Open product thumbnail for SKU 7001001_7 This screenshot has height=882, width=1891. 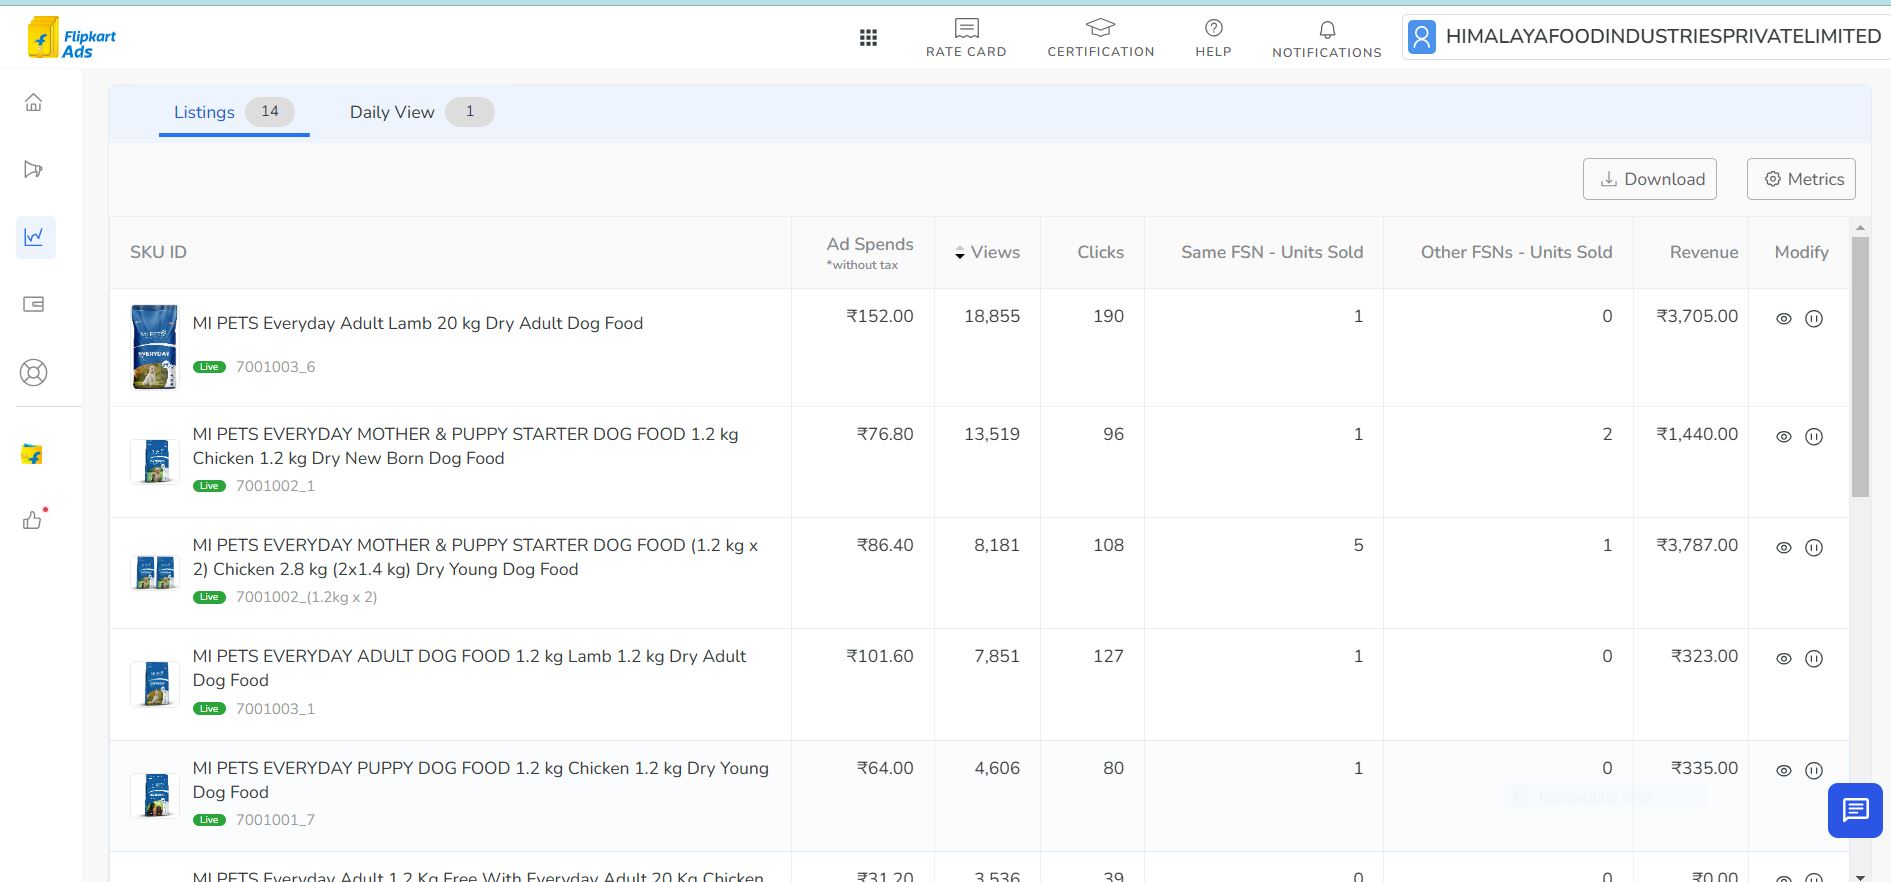155,795
